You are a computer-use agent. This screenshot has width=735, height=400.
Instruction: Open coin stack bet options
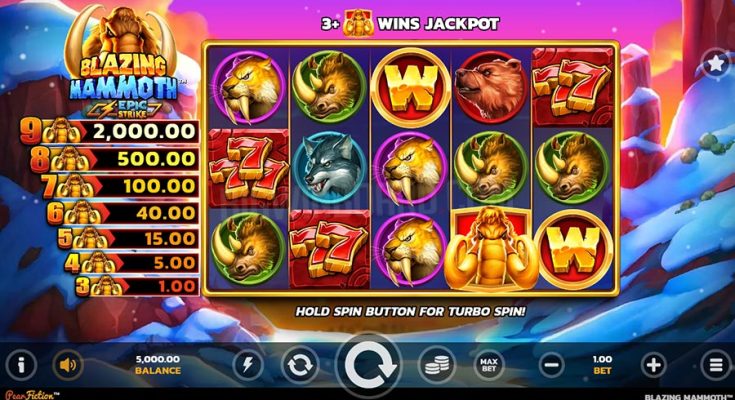point(437,364)
